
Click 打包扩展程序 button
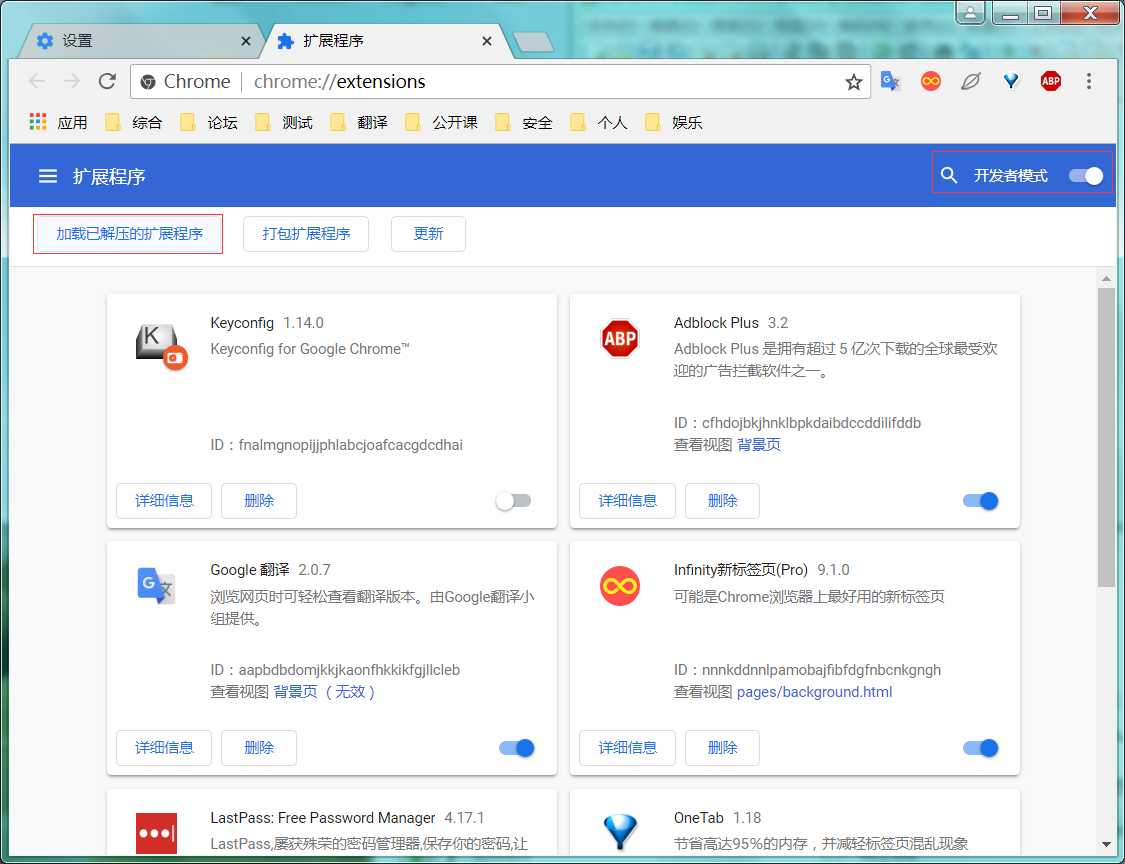click(x=306, y=234)
